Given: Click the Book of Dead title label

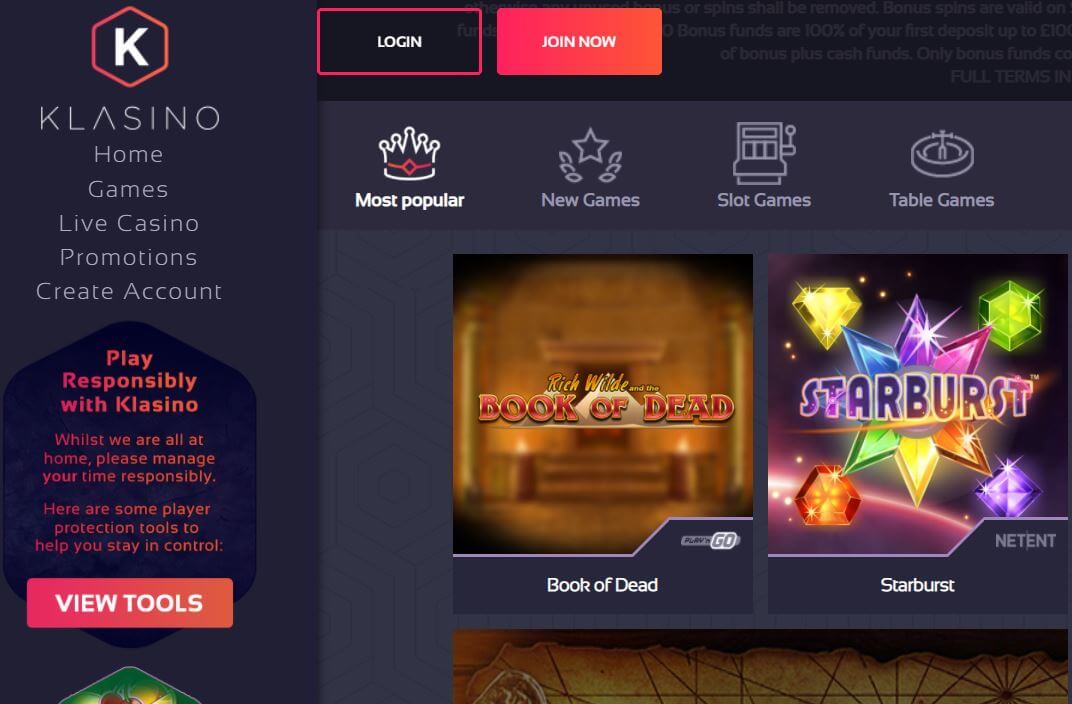Looking at the screenshot, I should pos(602,585).
